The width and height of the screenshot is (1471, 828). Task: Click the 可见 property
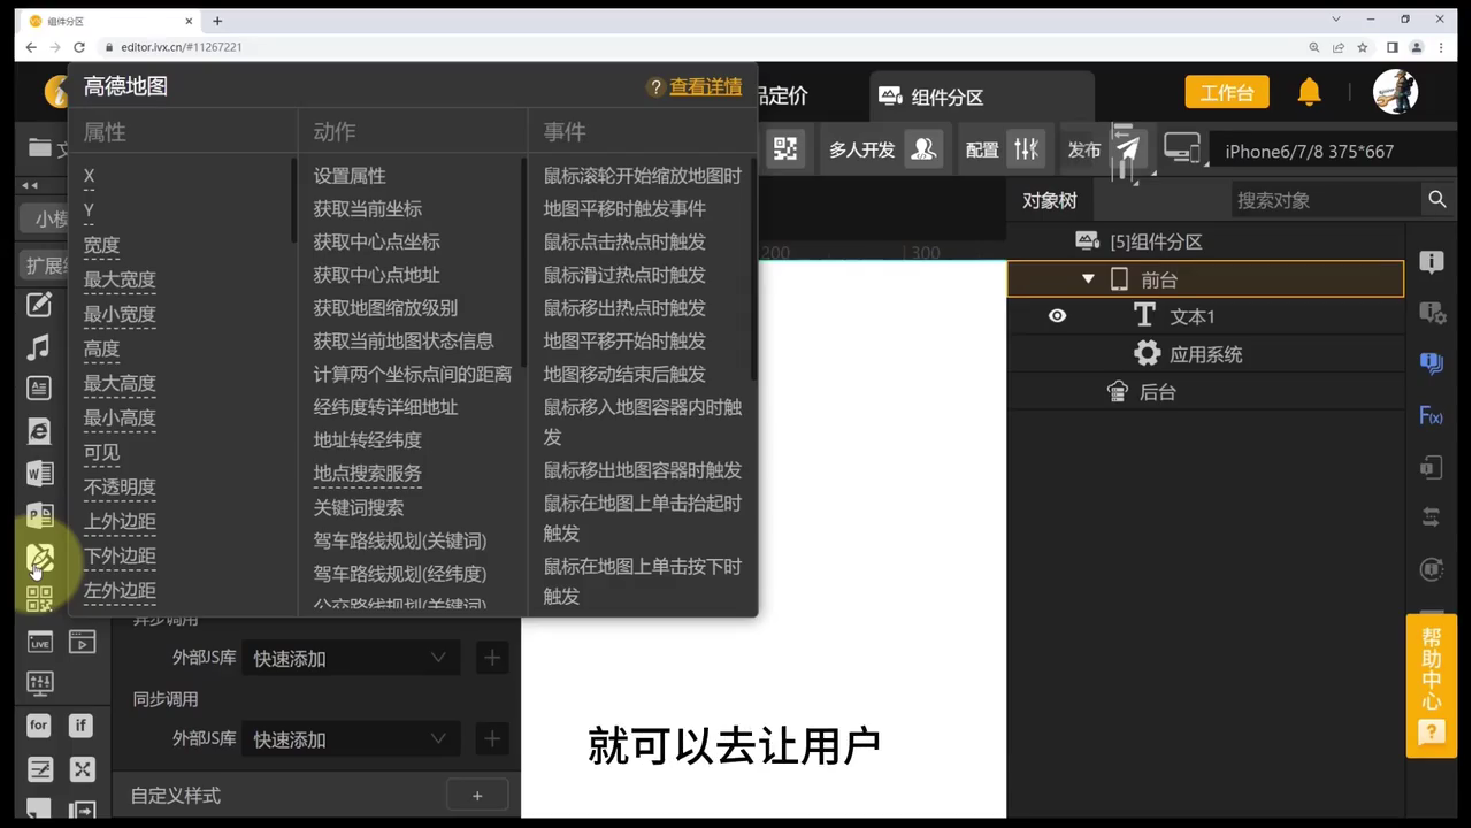coord(101,452)
